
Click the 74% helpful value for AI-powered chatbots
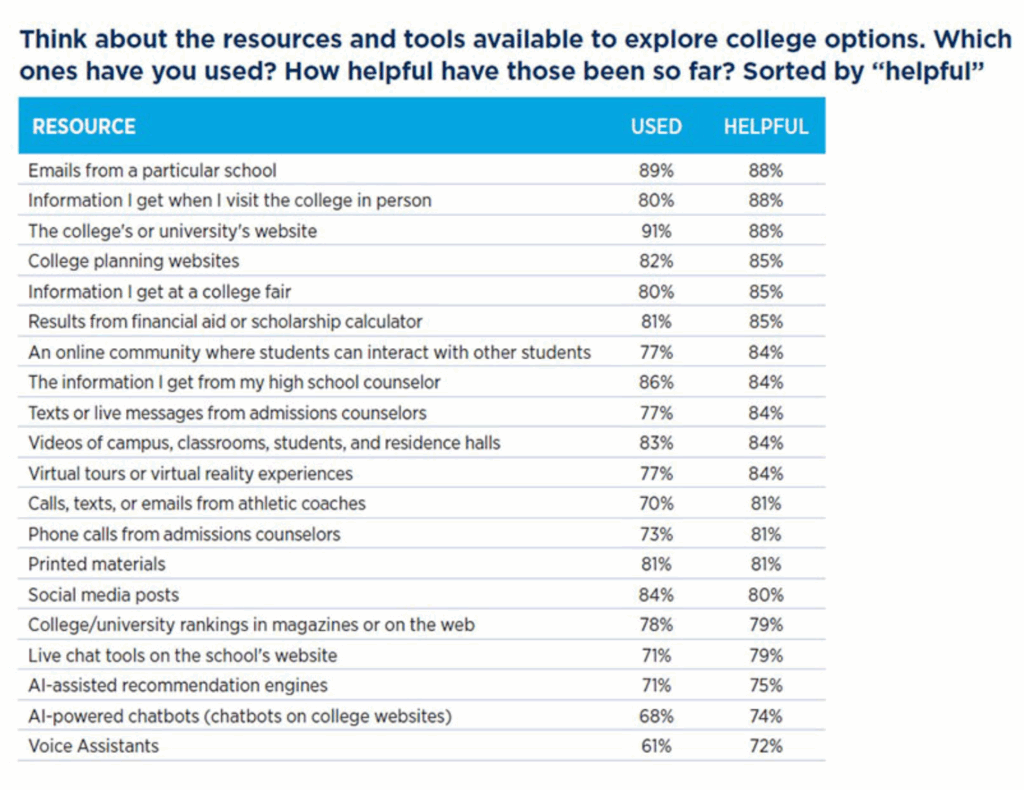pos(766,716)
